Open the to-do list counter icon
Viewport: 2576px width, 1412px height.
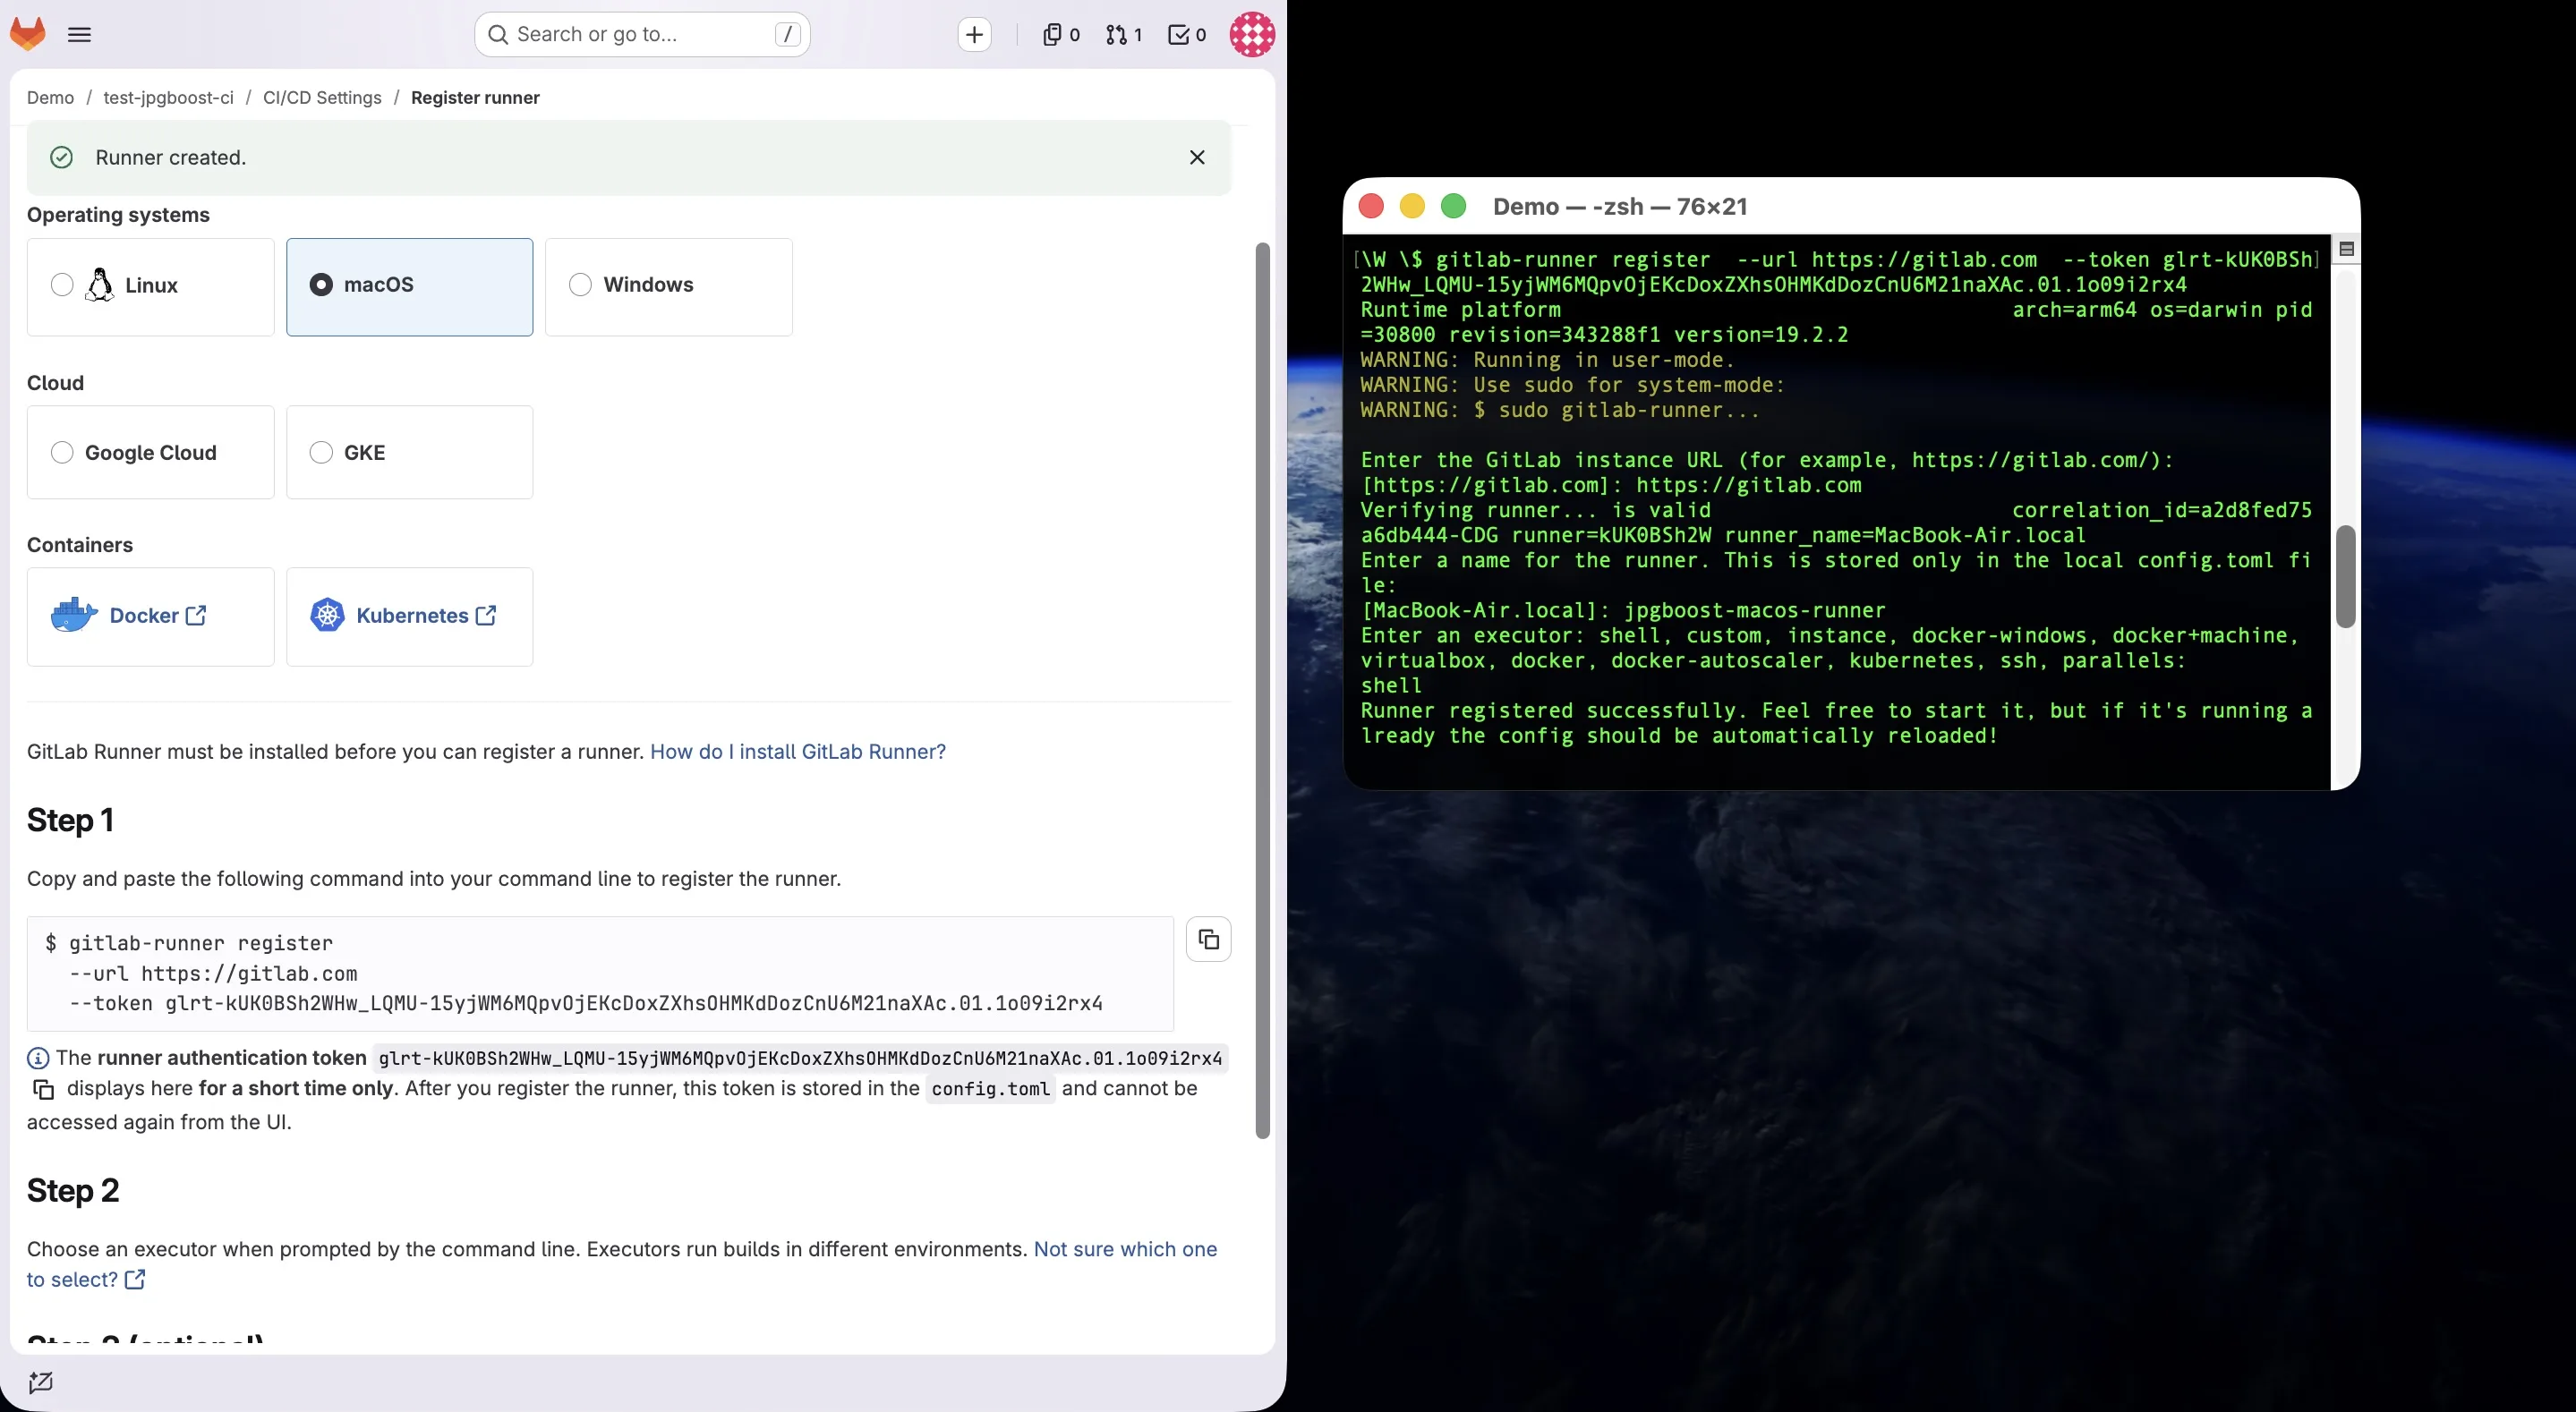[1187, 35]
